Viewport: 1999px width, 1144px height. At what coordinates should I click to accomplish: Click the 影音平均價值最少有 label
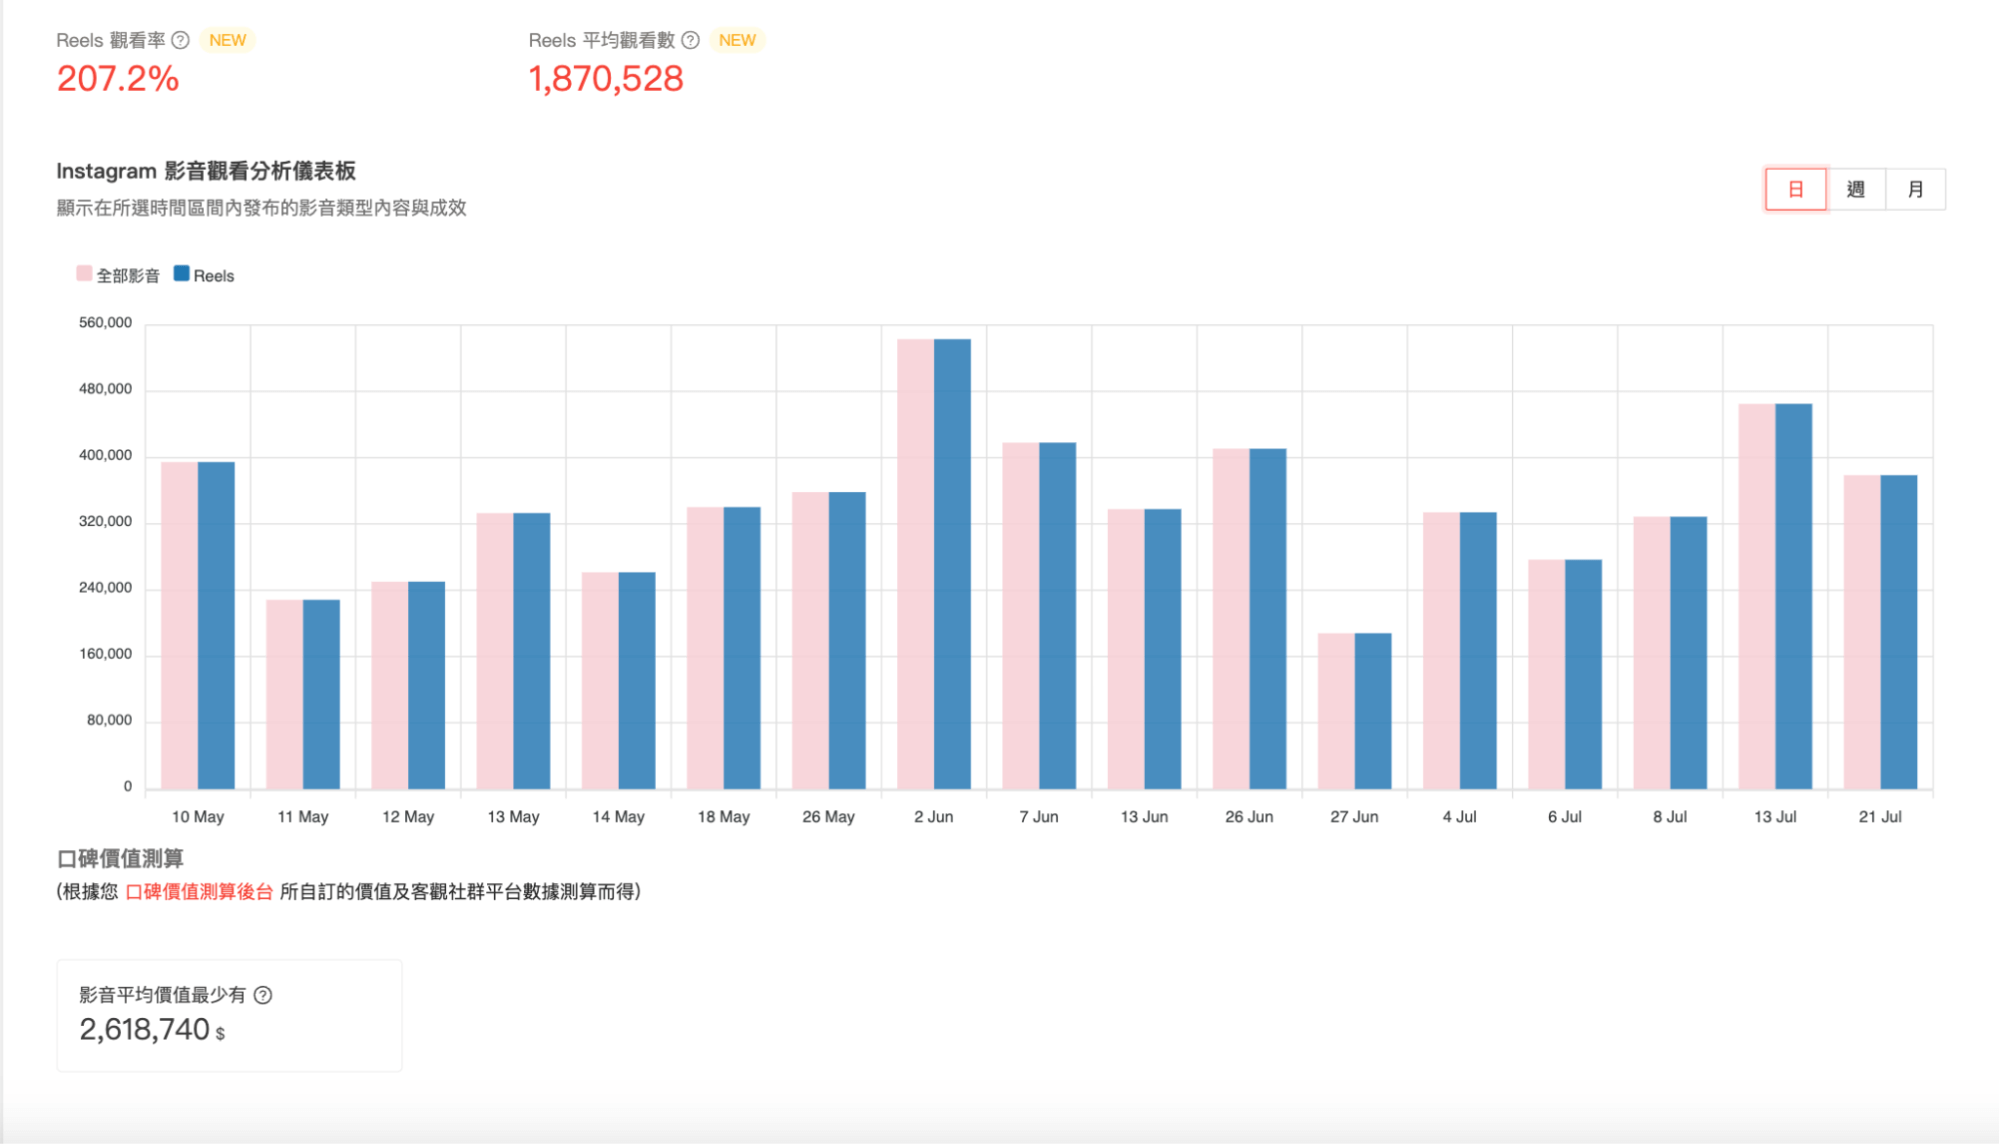[162, 995]
